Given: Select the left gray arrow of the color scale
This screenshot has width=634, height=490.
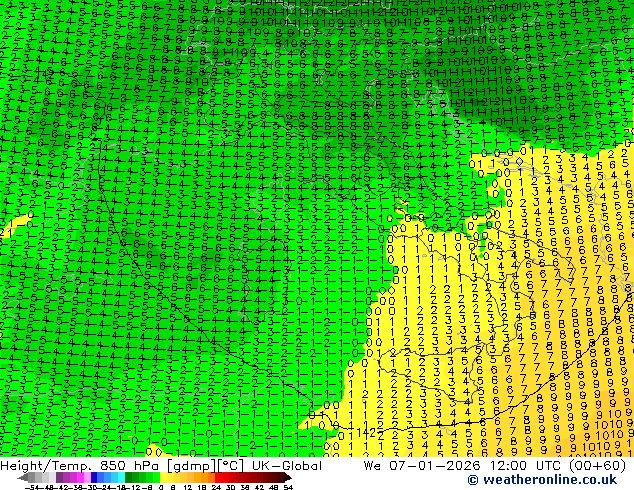Looking at the screenshot, I should (x=23, y=477).
